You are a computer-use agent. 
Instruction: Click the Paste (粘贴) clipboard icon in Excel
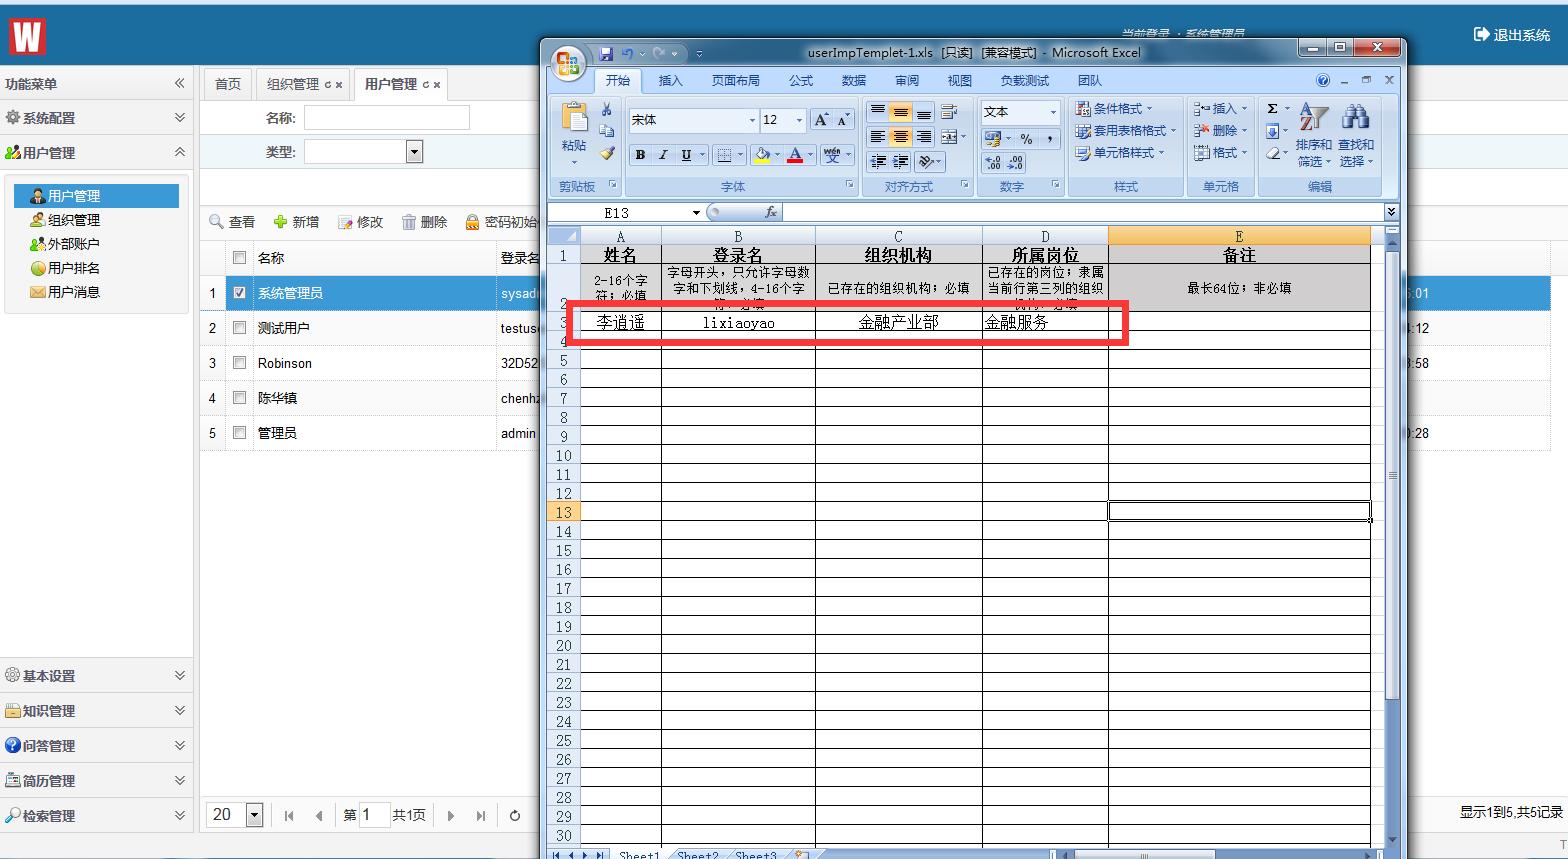tap(574, 117)
